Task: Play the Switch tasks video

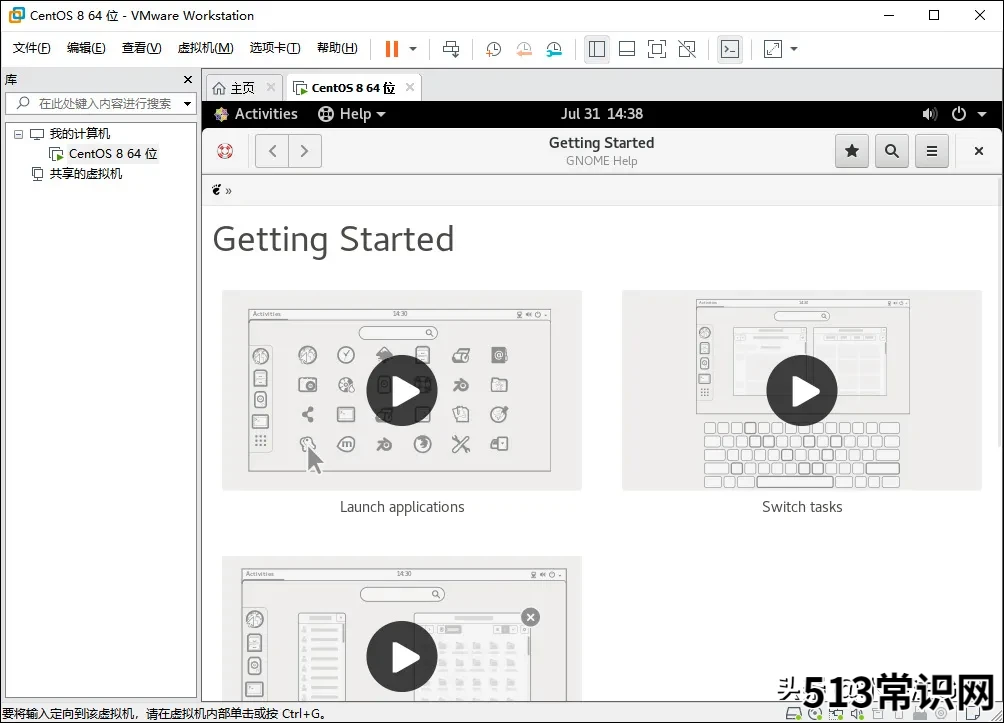Action: pyautogui.click(x=802, y=391)
